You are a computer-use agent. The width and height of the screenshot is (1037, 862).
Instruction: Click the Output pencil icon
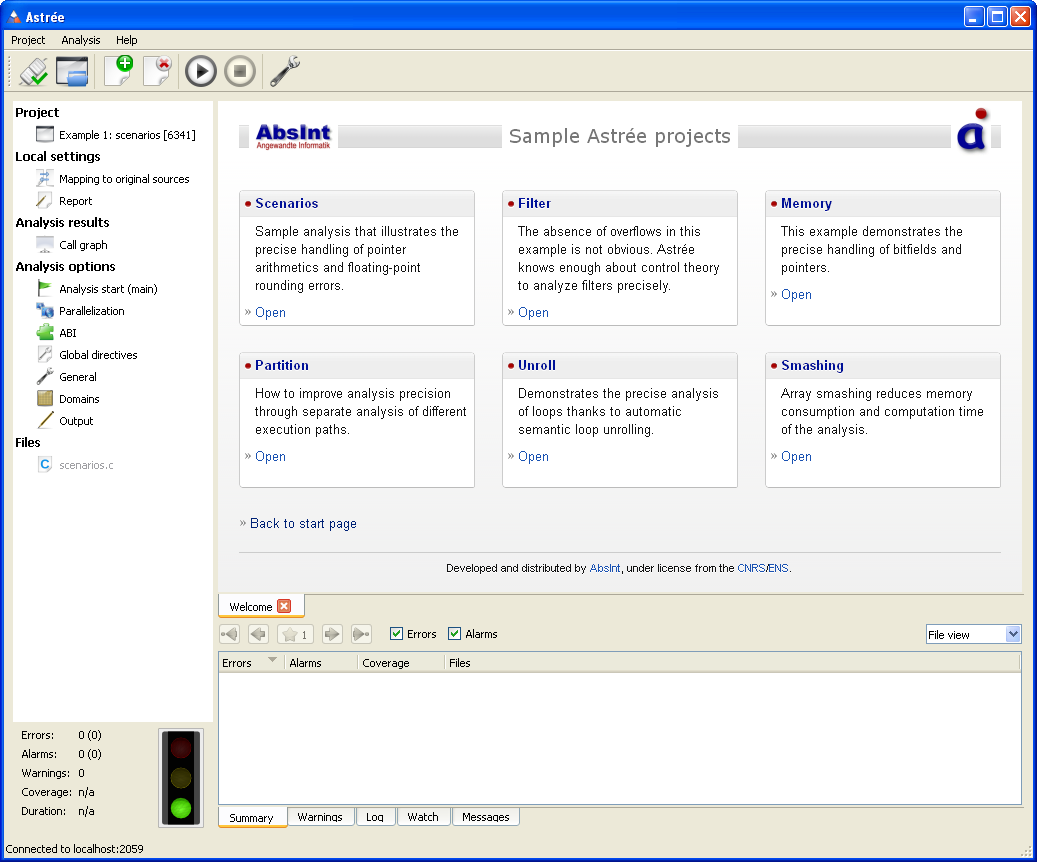(x=45, y=421)
